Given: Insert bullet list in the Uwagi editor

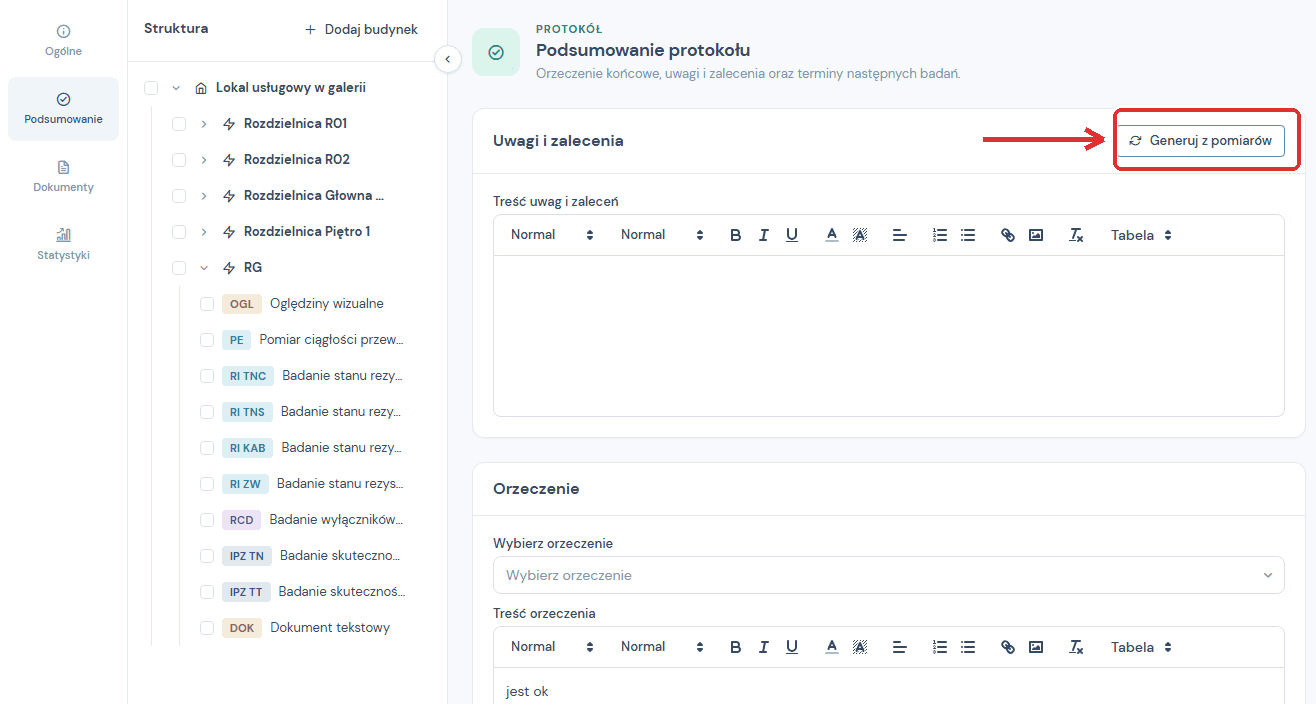Looking at the screenshot, I should 968,235.
